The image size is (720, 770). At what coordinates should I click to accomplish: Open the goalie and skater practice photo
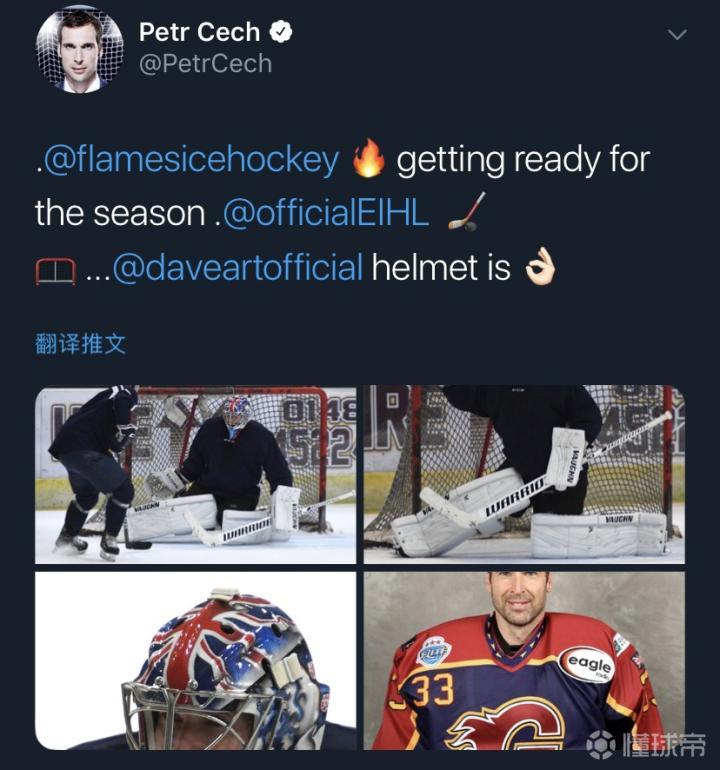195,474
